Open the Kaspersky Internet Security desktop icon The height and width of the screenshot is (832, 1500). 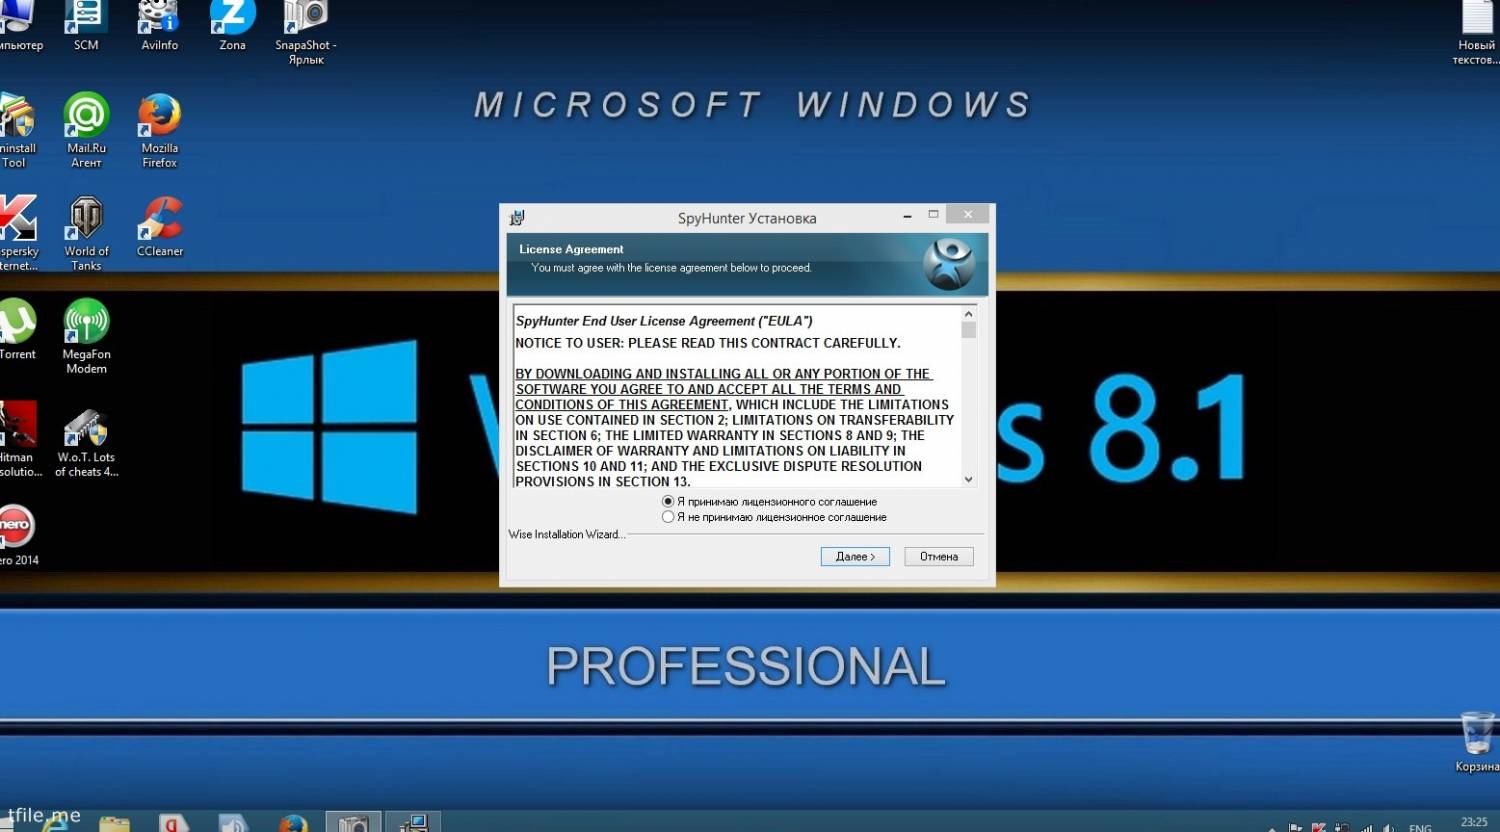[x=17, y=233]
